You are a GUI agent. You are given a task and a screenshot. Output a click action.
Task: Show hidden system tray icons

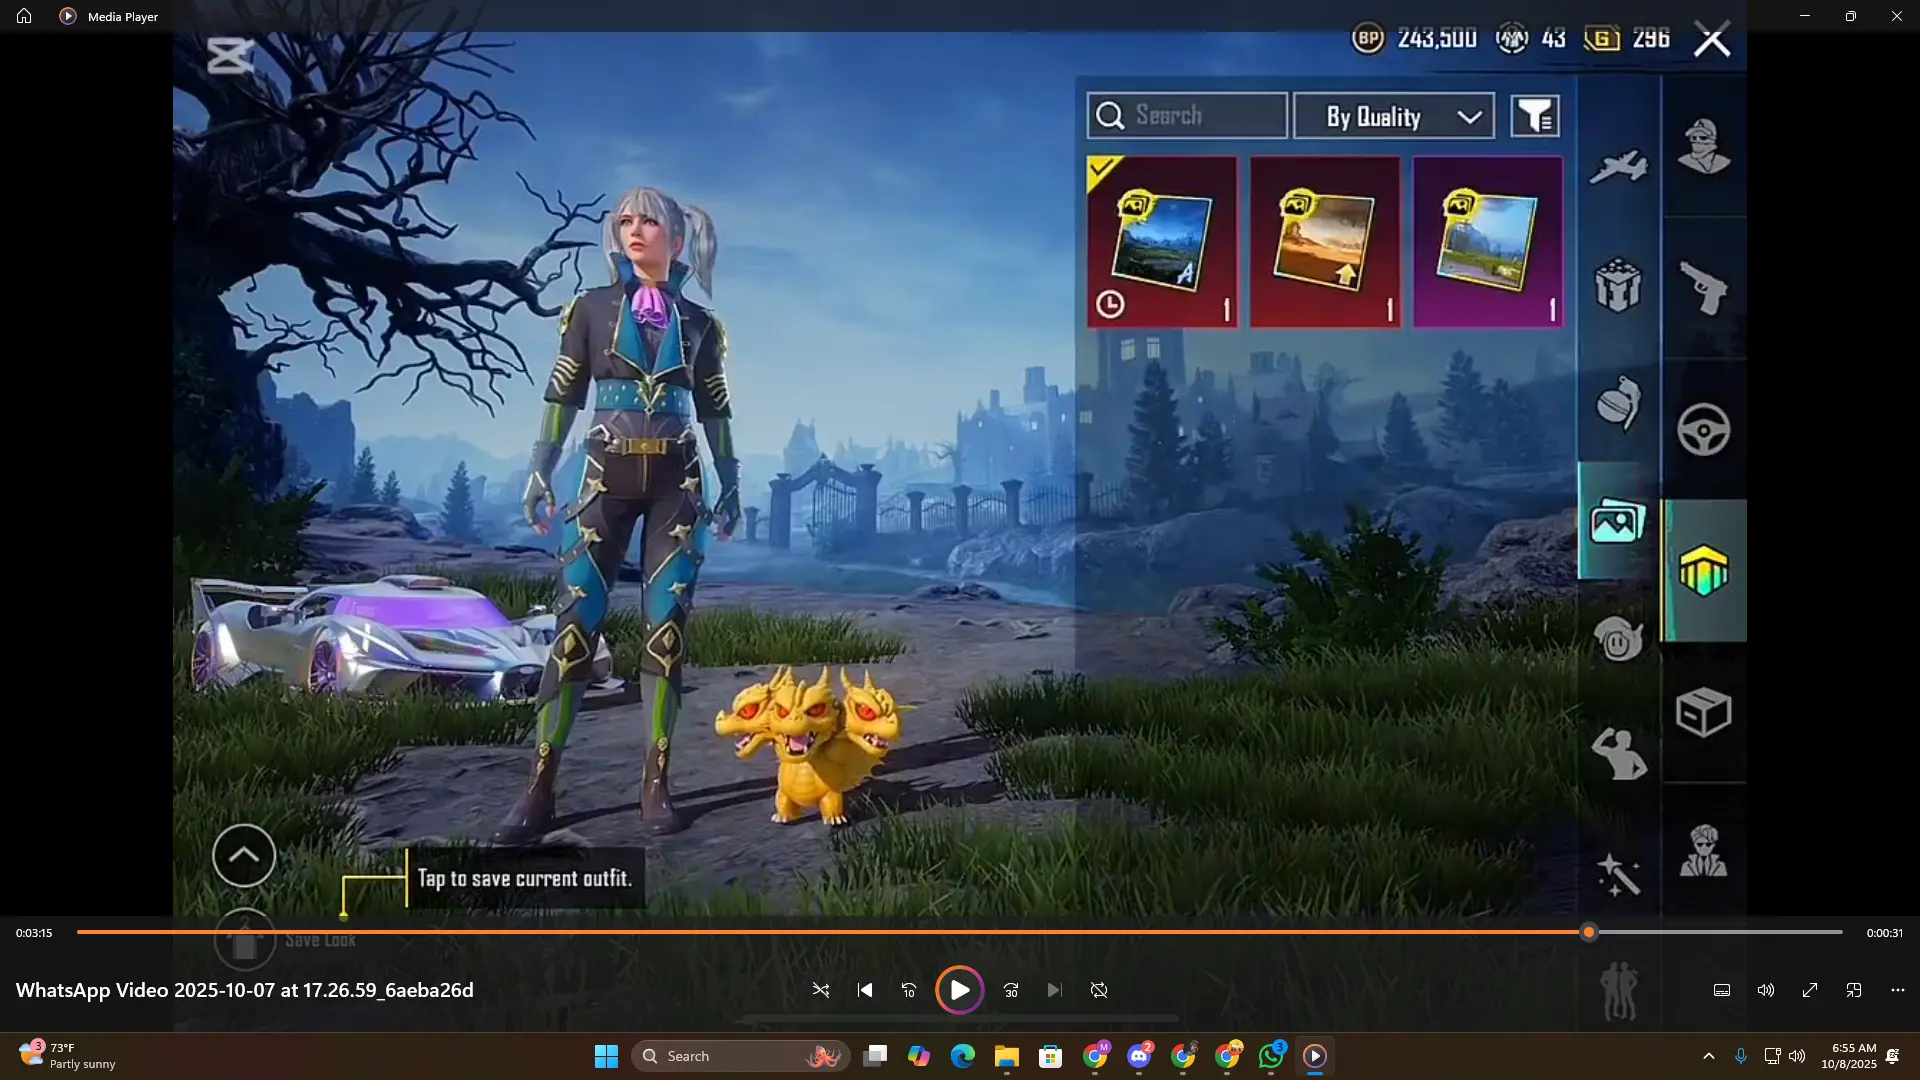[x=1708, y=1056]
